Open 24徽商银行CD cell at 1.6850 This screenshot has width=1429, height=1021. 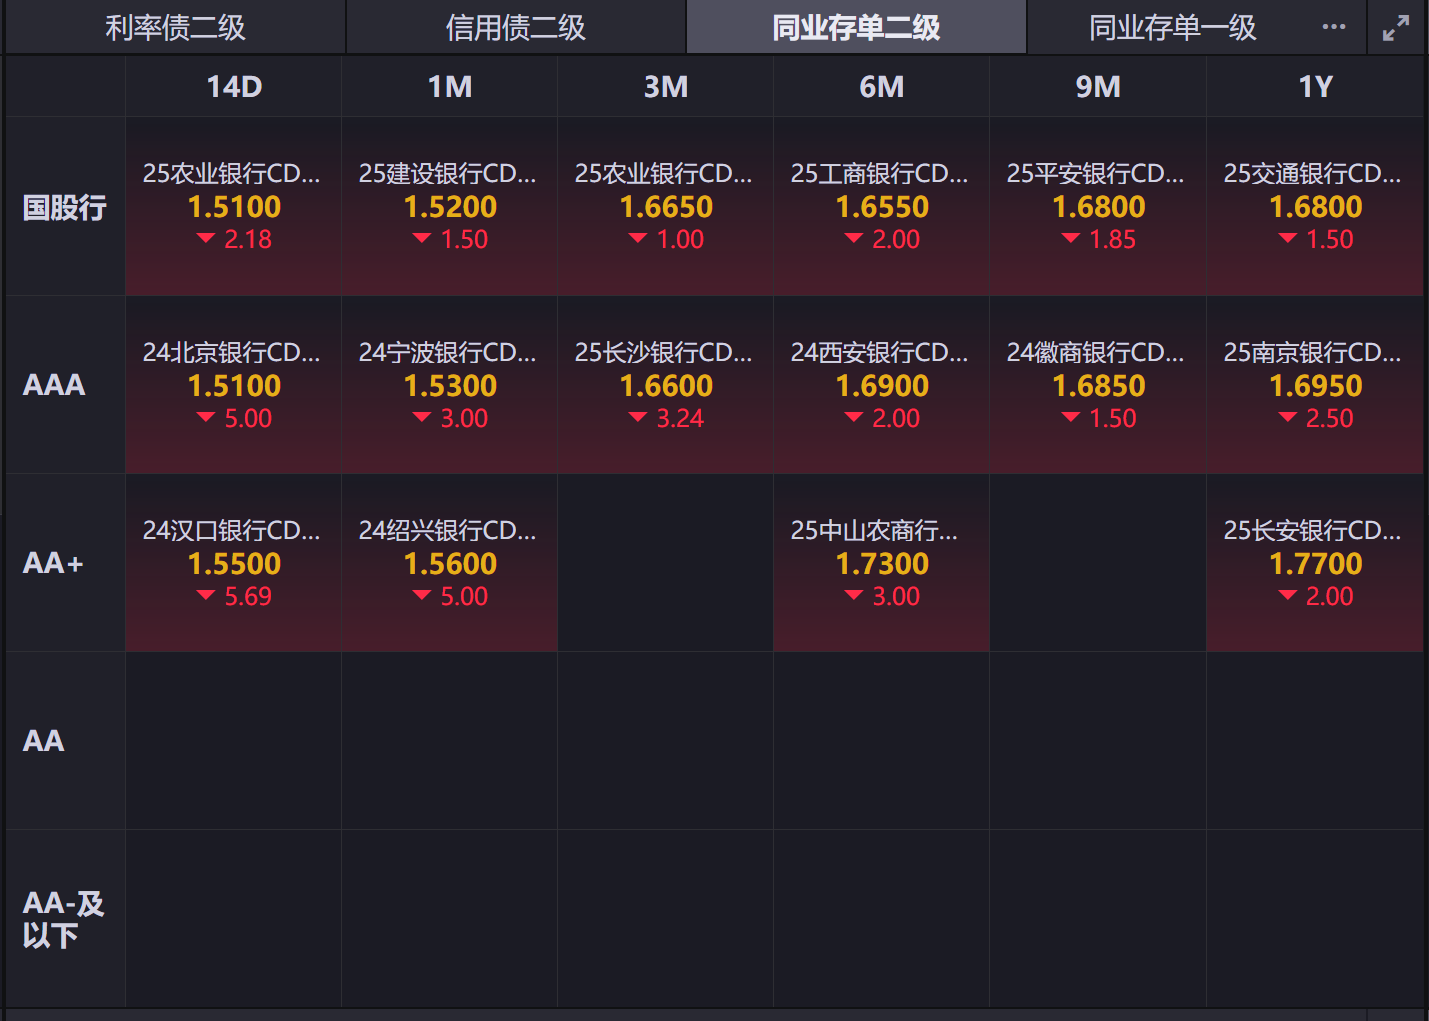pyautogui.click(x=1098, y=385)
